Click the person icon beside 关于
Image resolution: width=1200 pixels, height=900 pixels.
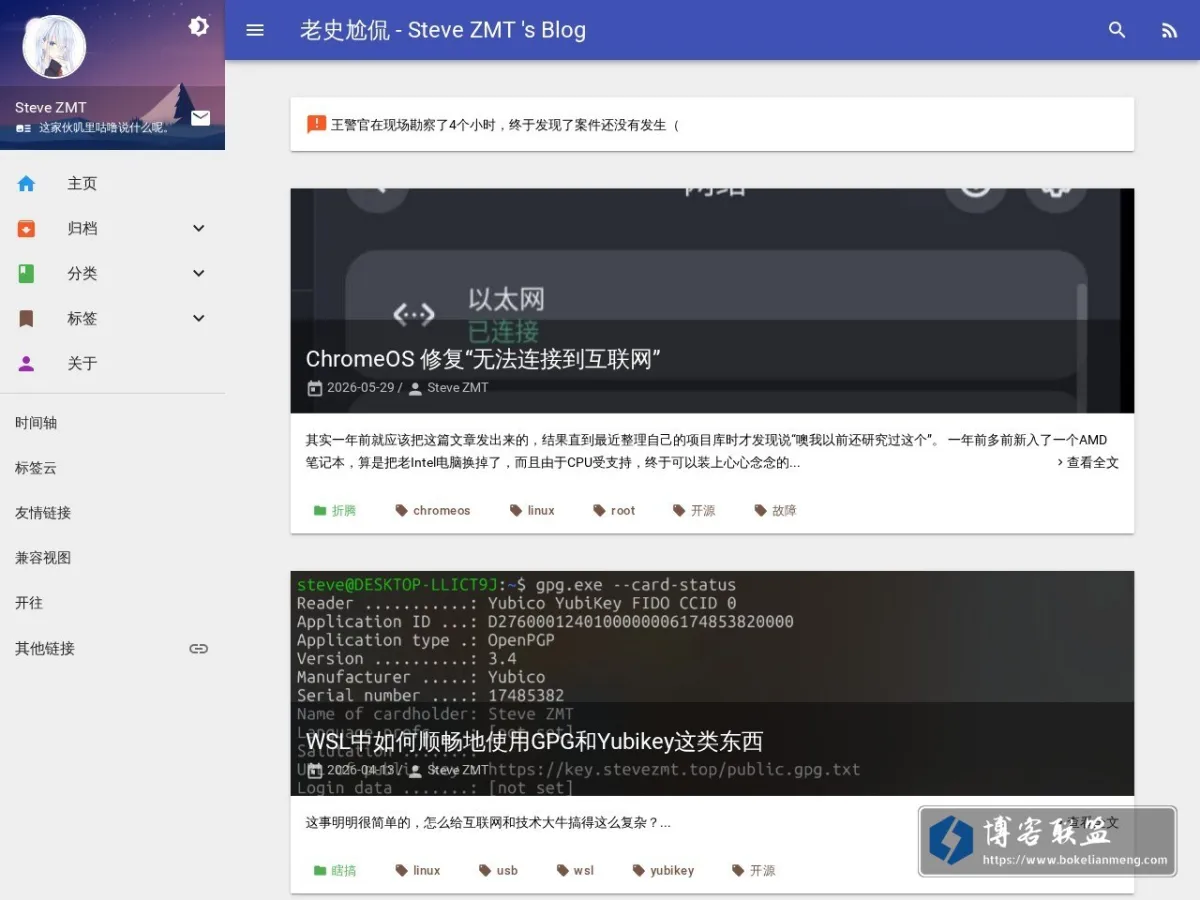tap(26, 364)
